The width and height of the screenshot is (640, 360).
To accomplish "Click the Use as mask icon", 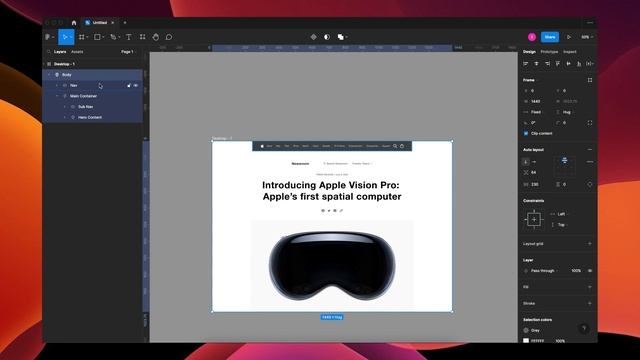I will [327, 37].
